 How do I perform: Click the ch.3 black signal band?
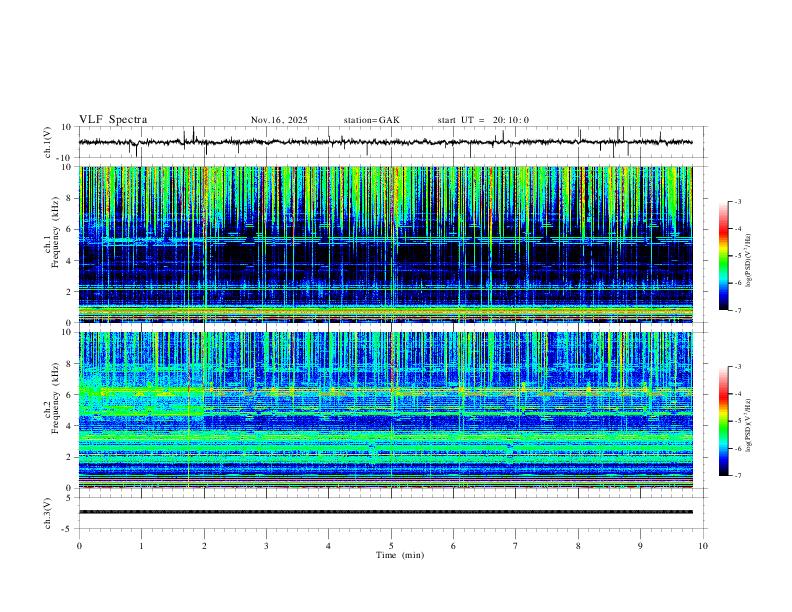point(385,512)
